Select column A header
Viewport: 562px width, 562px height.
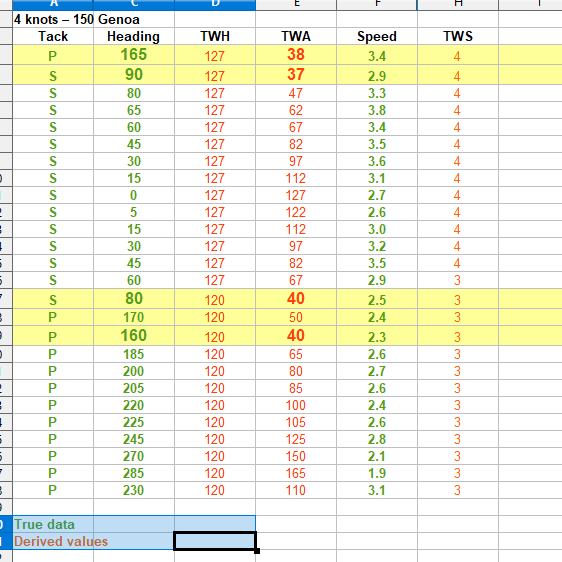click(x=53, y=4)
